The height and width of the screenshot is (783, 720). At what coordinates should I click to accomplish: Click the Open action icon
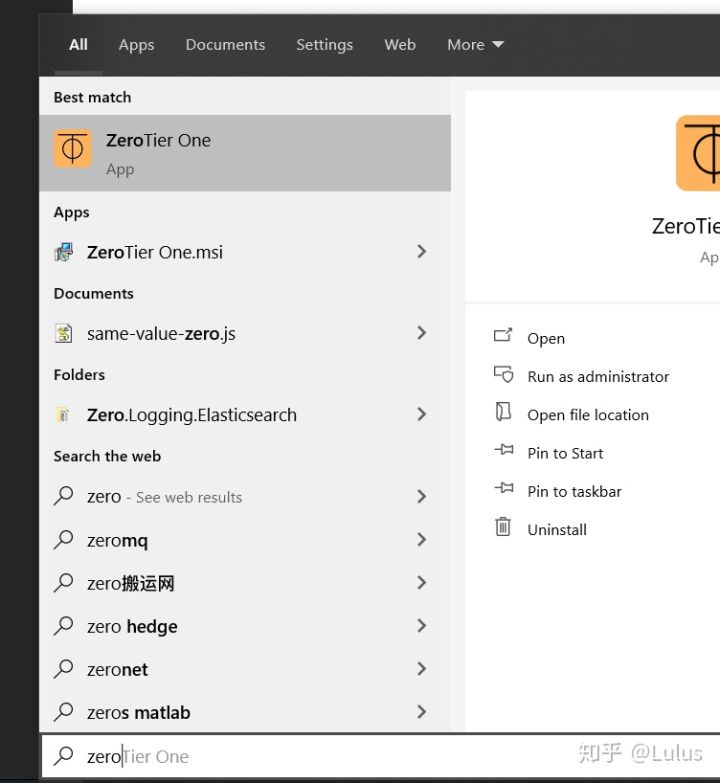click(x=503, y=335)
